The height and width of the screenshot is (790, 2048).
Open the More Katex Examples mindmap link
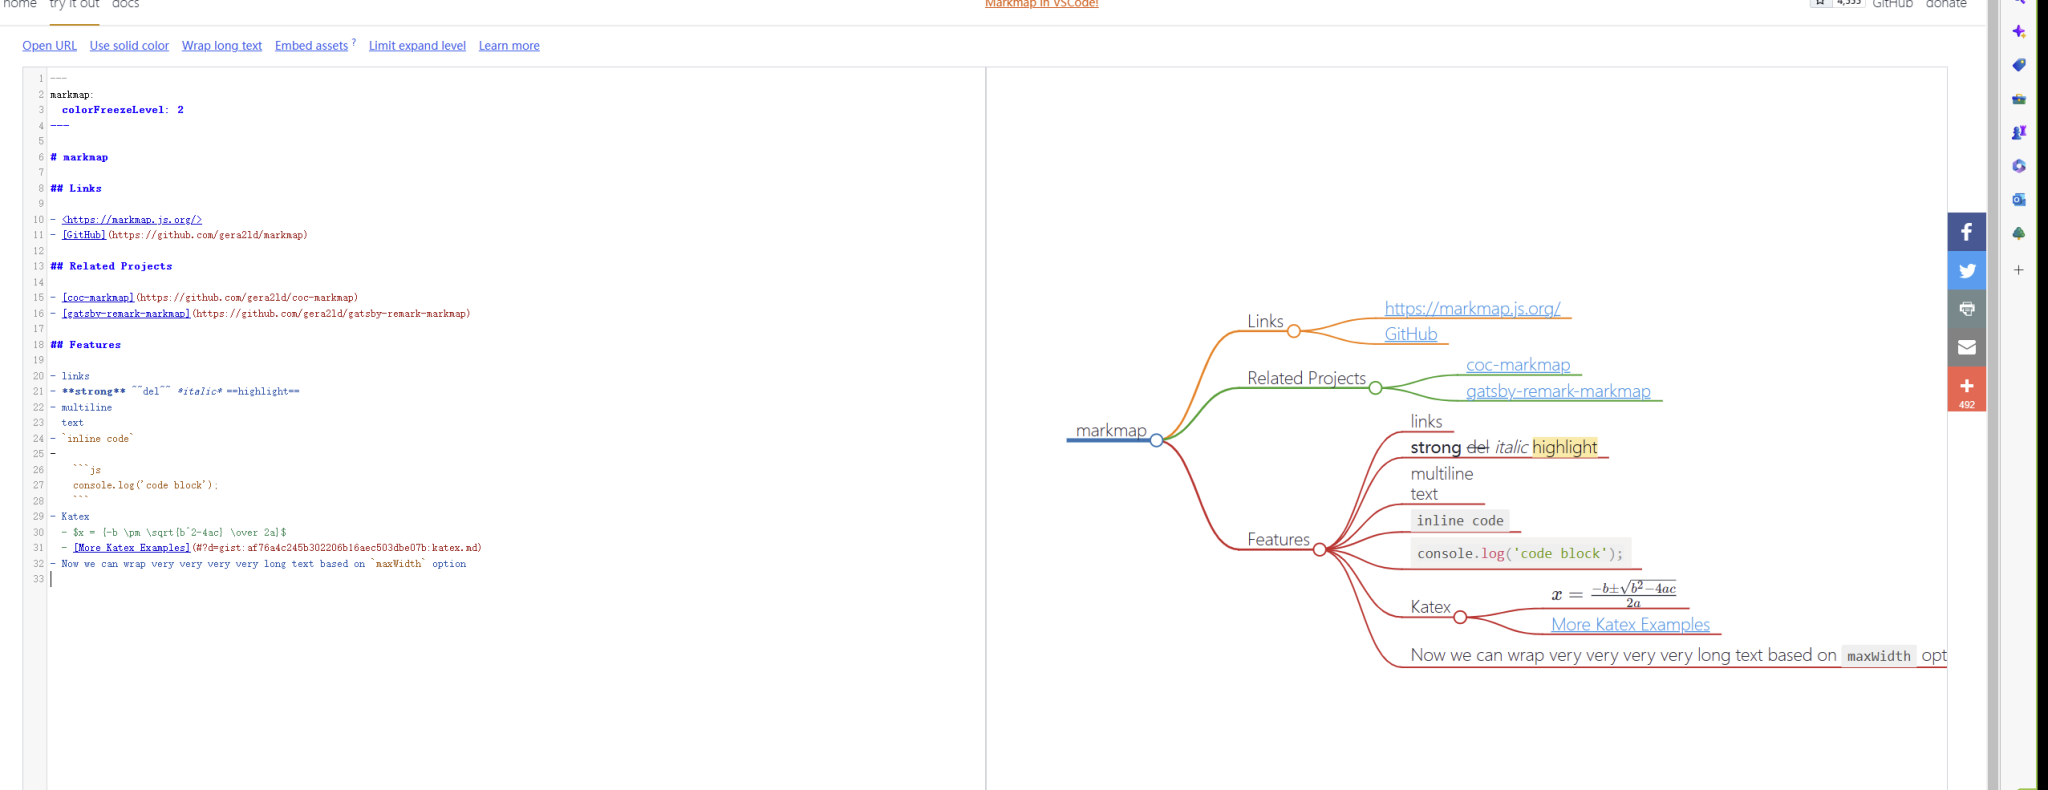point(1630,625)
